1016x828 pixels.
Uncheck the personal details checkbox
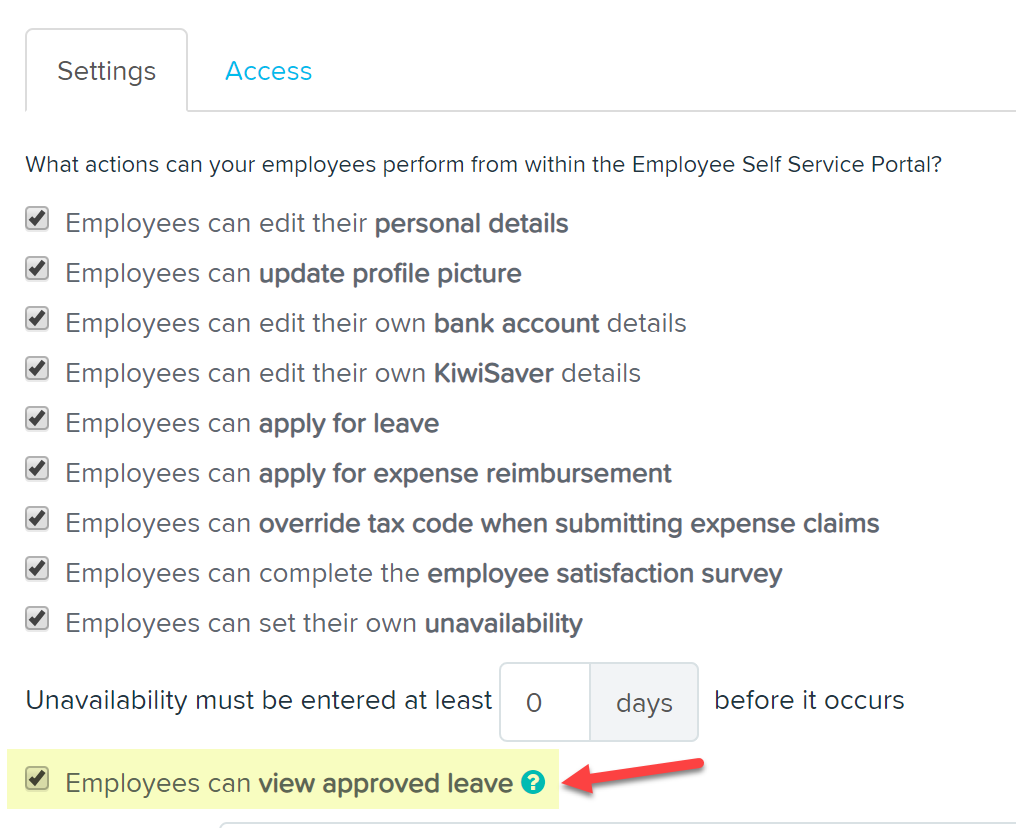pos(37,219)
